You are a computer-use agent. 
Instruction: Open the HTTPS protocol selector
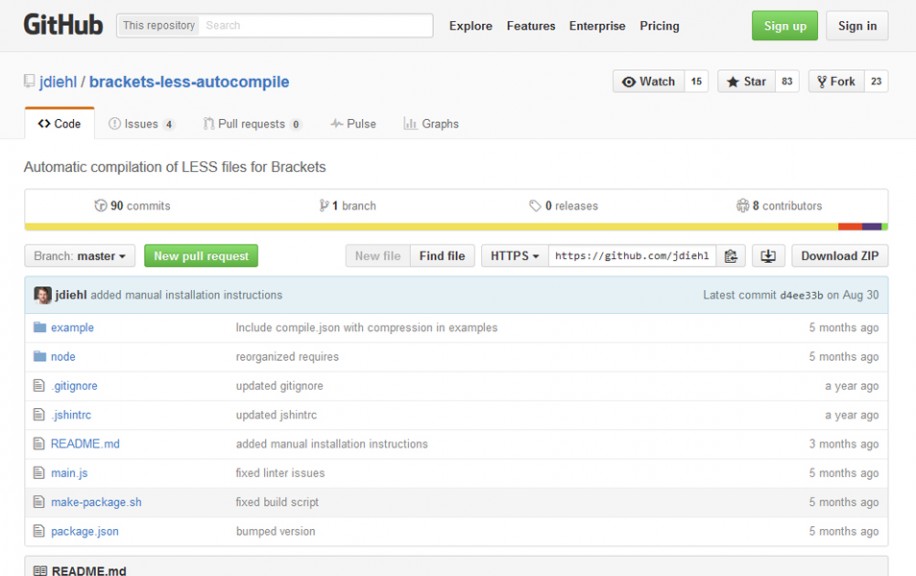click(513, 256)
